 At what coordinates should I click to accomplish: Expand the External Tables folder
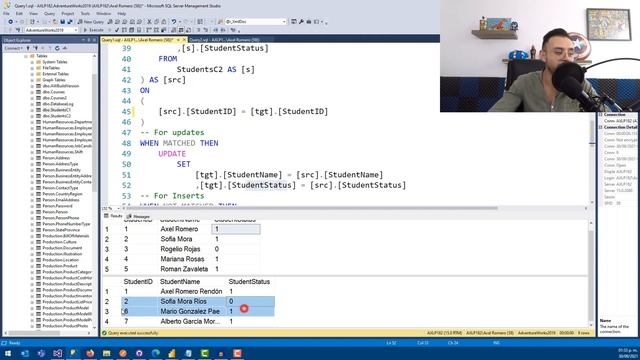pyautogui.click(x=32, y=74)
